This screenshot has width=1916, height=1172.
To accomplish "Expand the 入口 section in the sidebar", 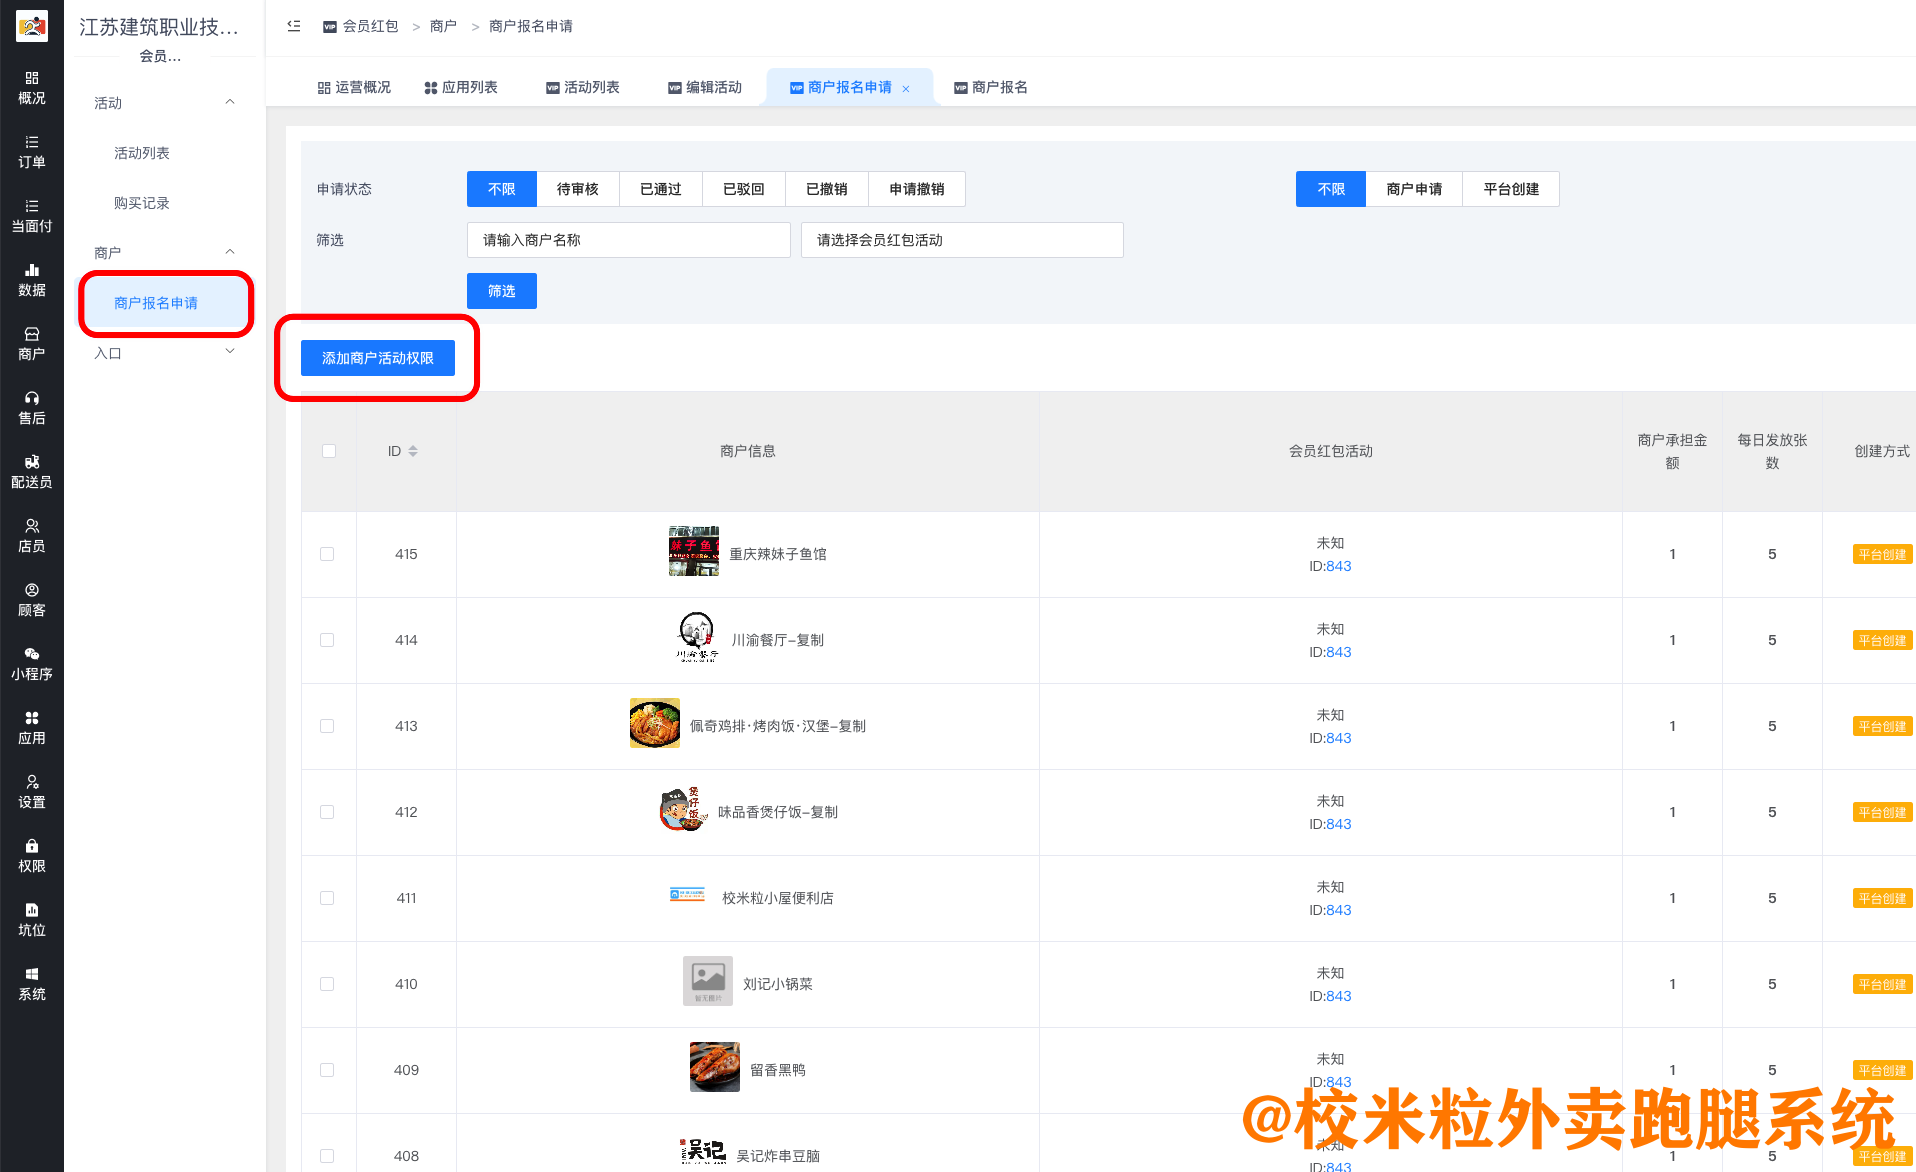I will pyautogui.click(x=166, y=351).
